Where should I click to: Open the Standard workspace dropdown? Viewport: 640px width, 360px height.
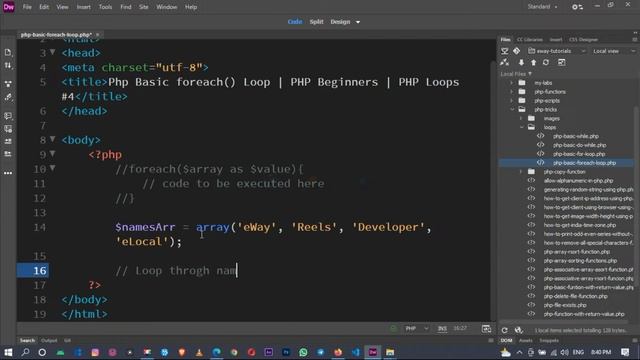542,7
